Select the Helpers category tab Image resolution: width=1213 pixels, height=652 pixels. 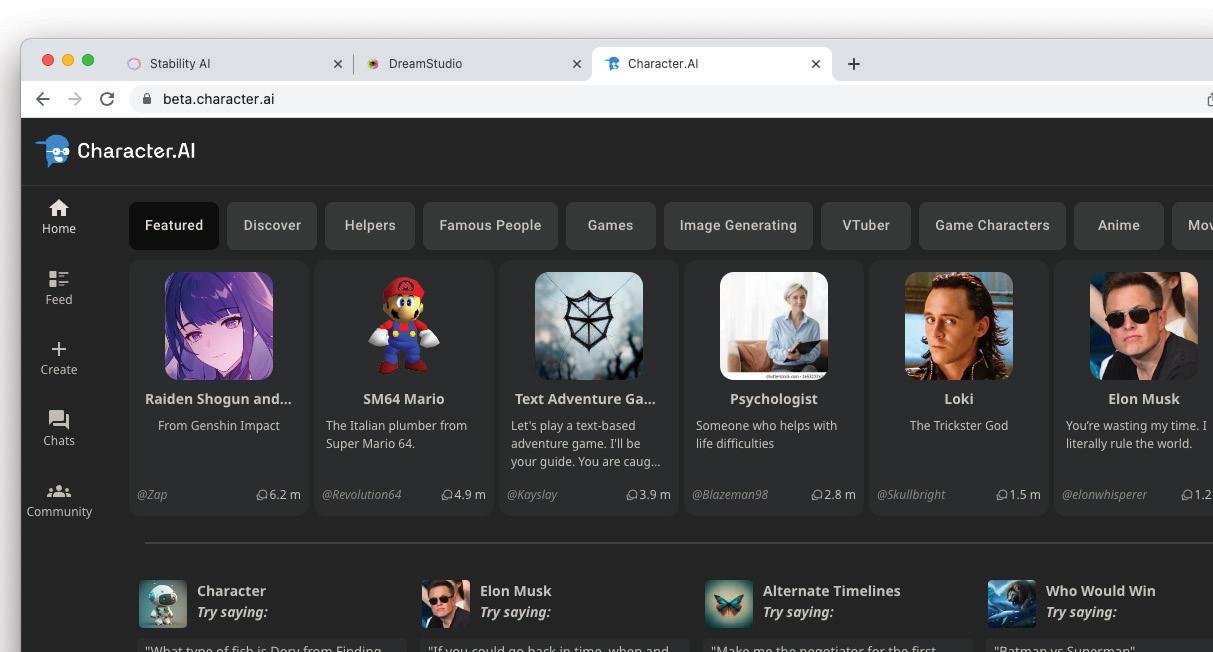(370, 226)
